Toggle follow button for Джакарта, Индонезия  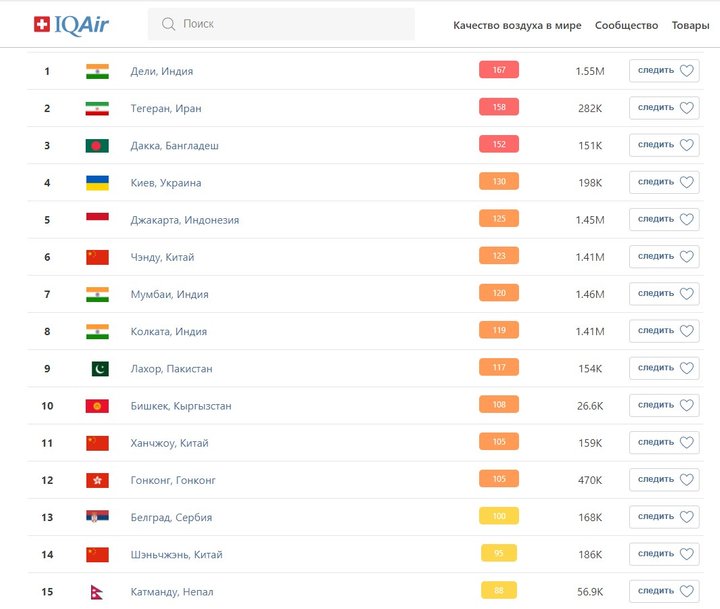(664, 220)
